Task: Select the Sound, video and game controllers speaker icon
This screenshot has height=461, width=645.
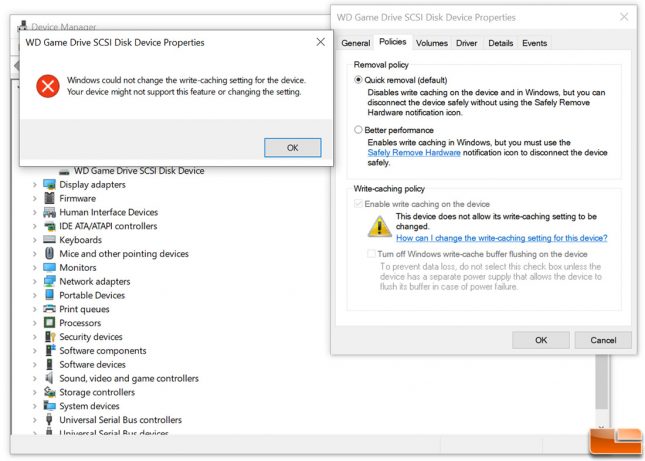Action: click(x=49, y=378)
